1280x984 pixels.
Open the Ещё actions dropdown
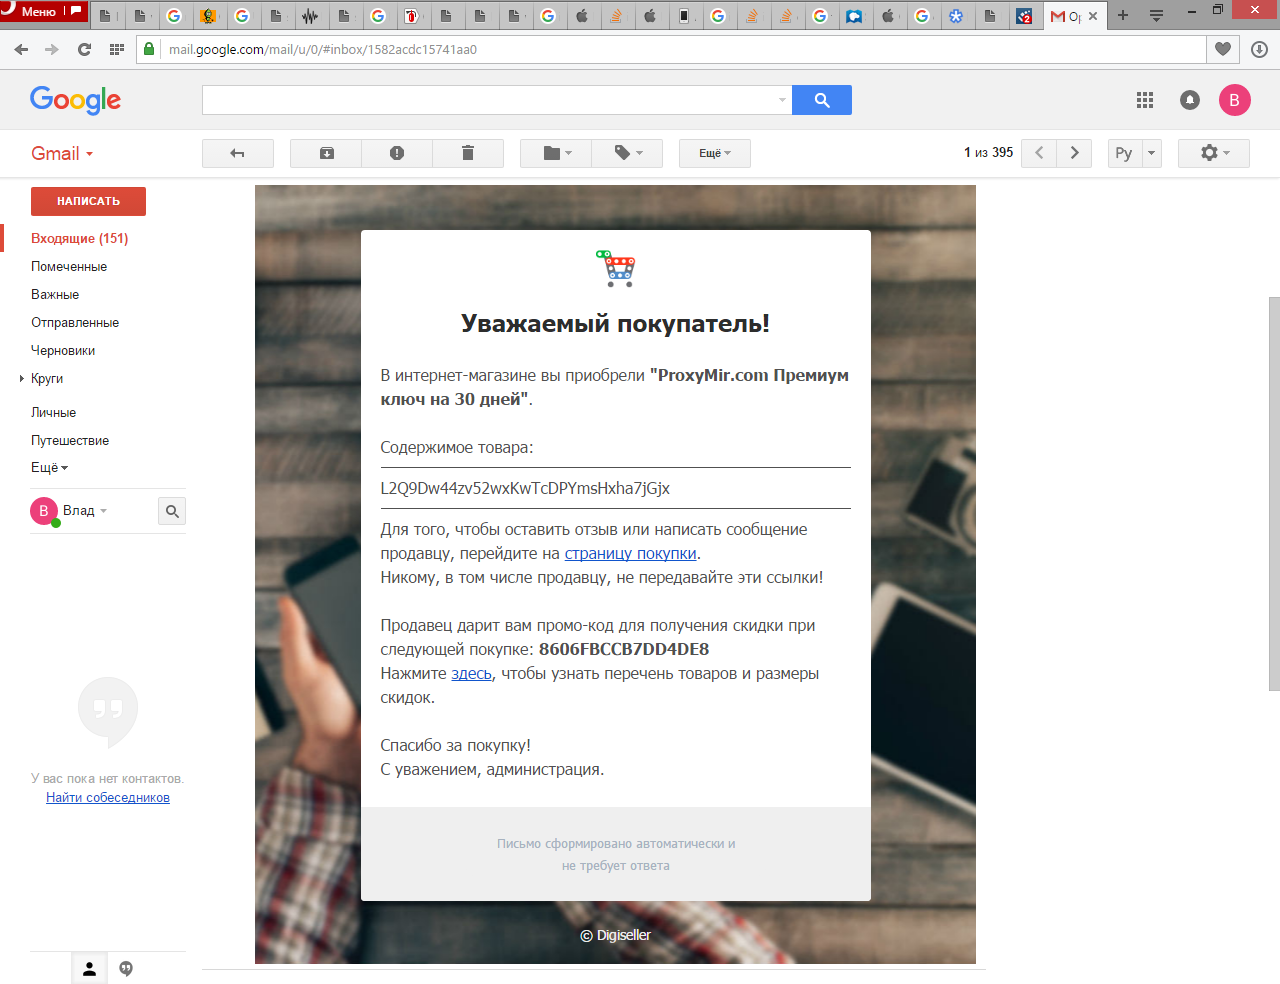coord(715,153)
